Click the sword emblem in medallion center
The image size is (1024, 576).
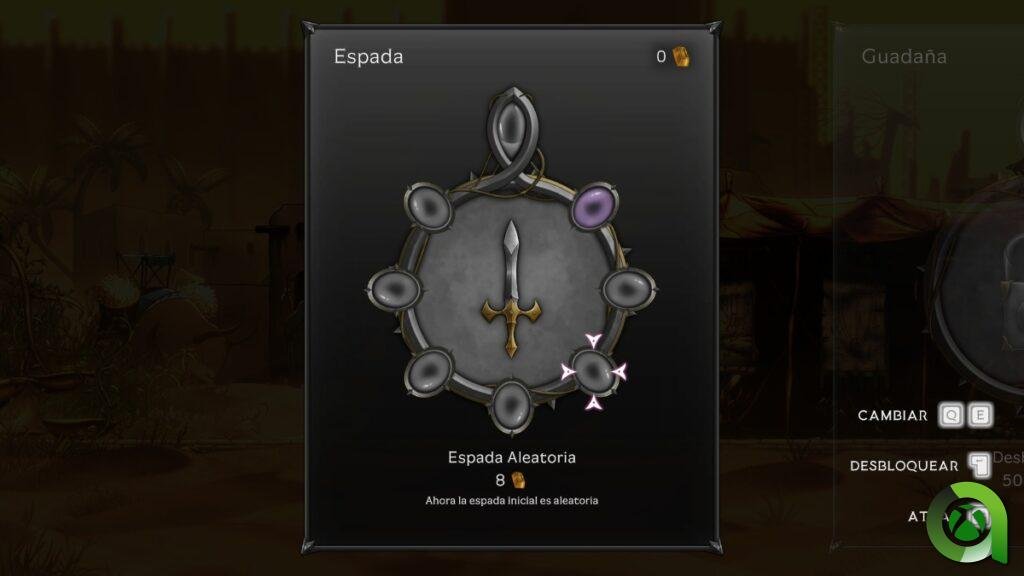(511, 289)
